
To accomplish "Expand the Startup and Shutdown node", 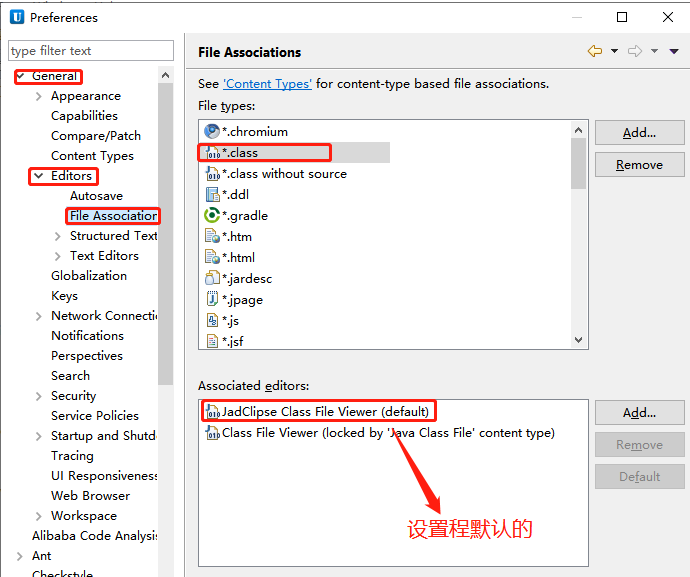I will coord(39,436).
